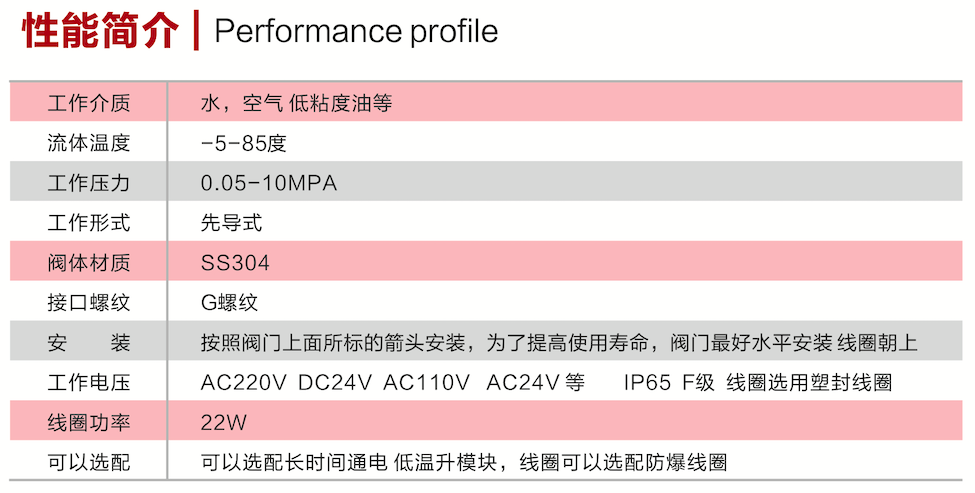Click the IP65 F级 protection rating text
Viewport: 975px width, 493px height.
click(x=670, y=383)
